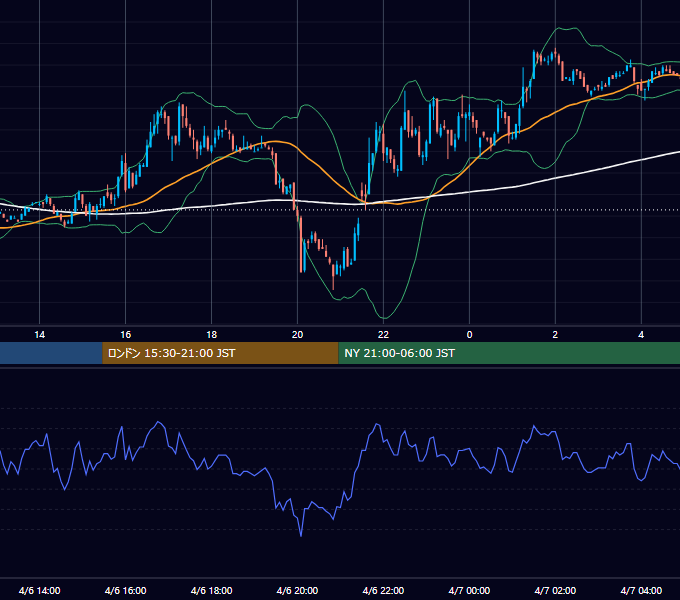Click the price chart's time label 14
This screenshot has height=600, width=680.
(x=39, y=335)
